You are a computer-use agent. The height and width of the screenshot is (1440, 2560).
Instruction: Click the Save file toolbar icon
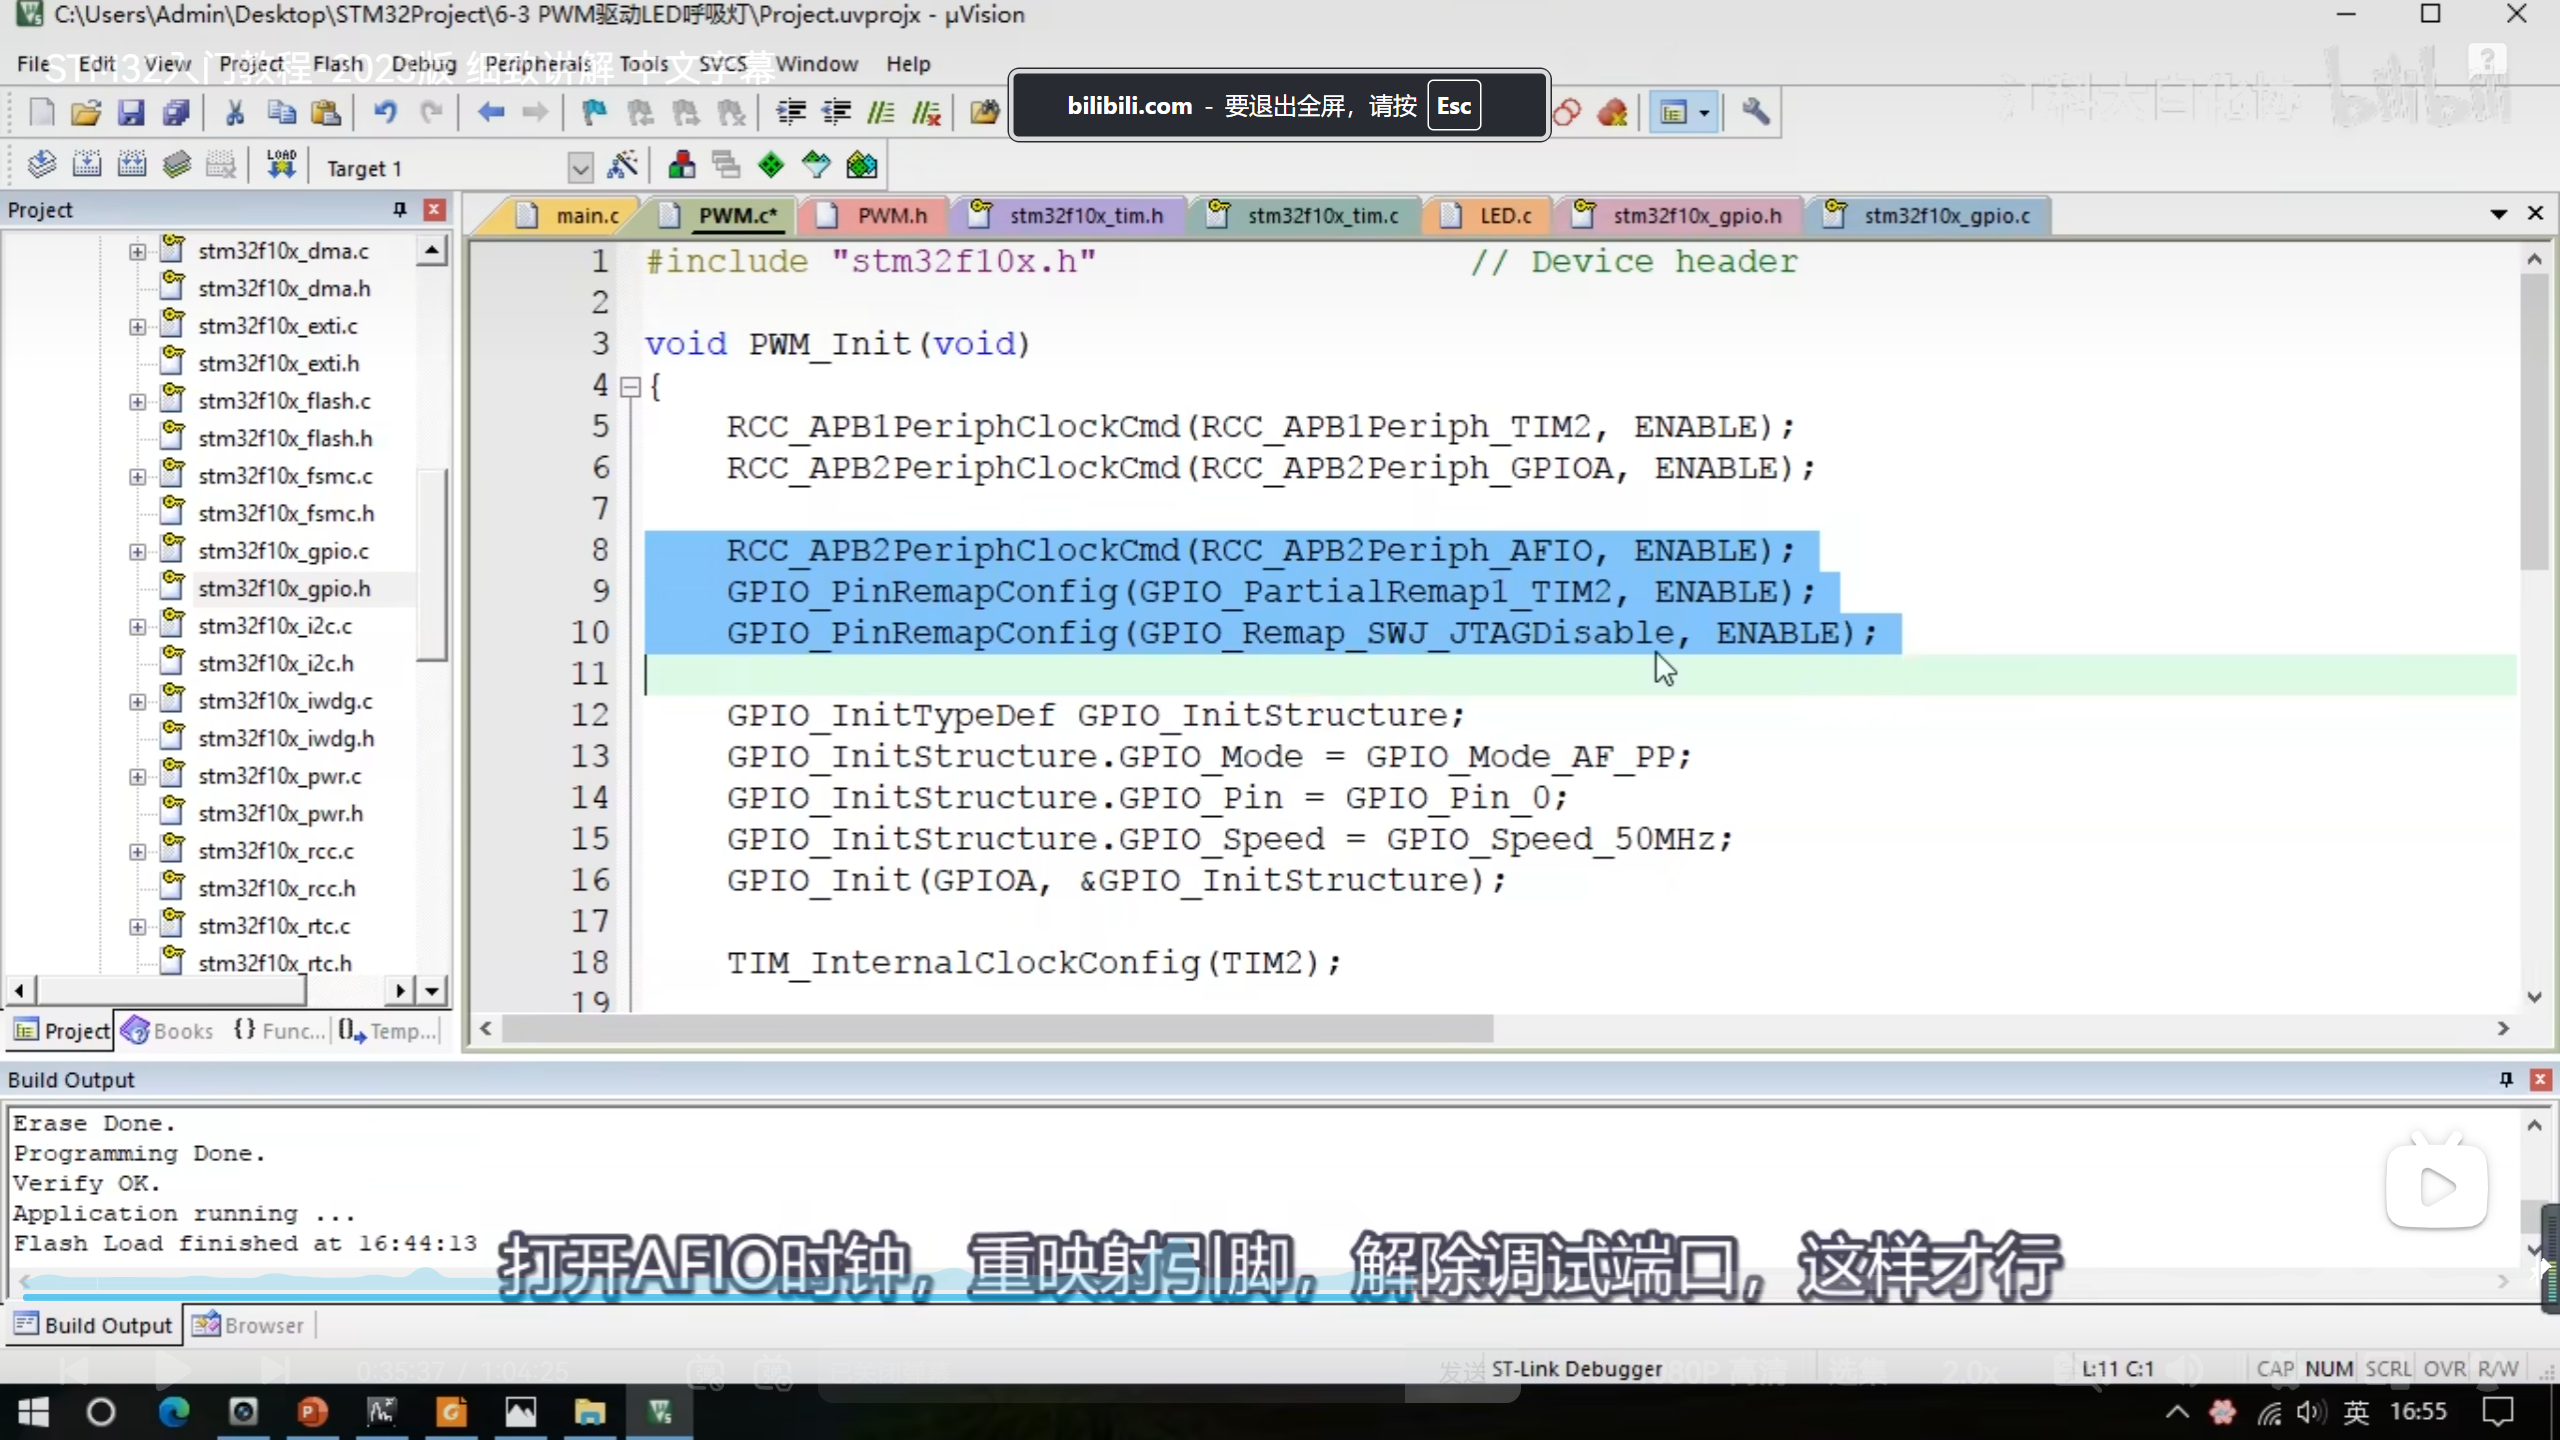click(131, 112)
